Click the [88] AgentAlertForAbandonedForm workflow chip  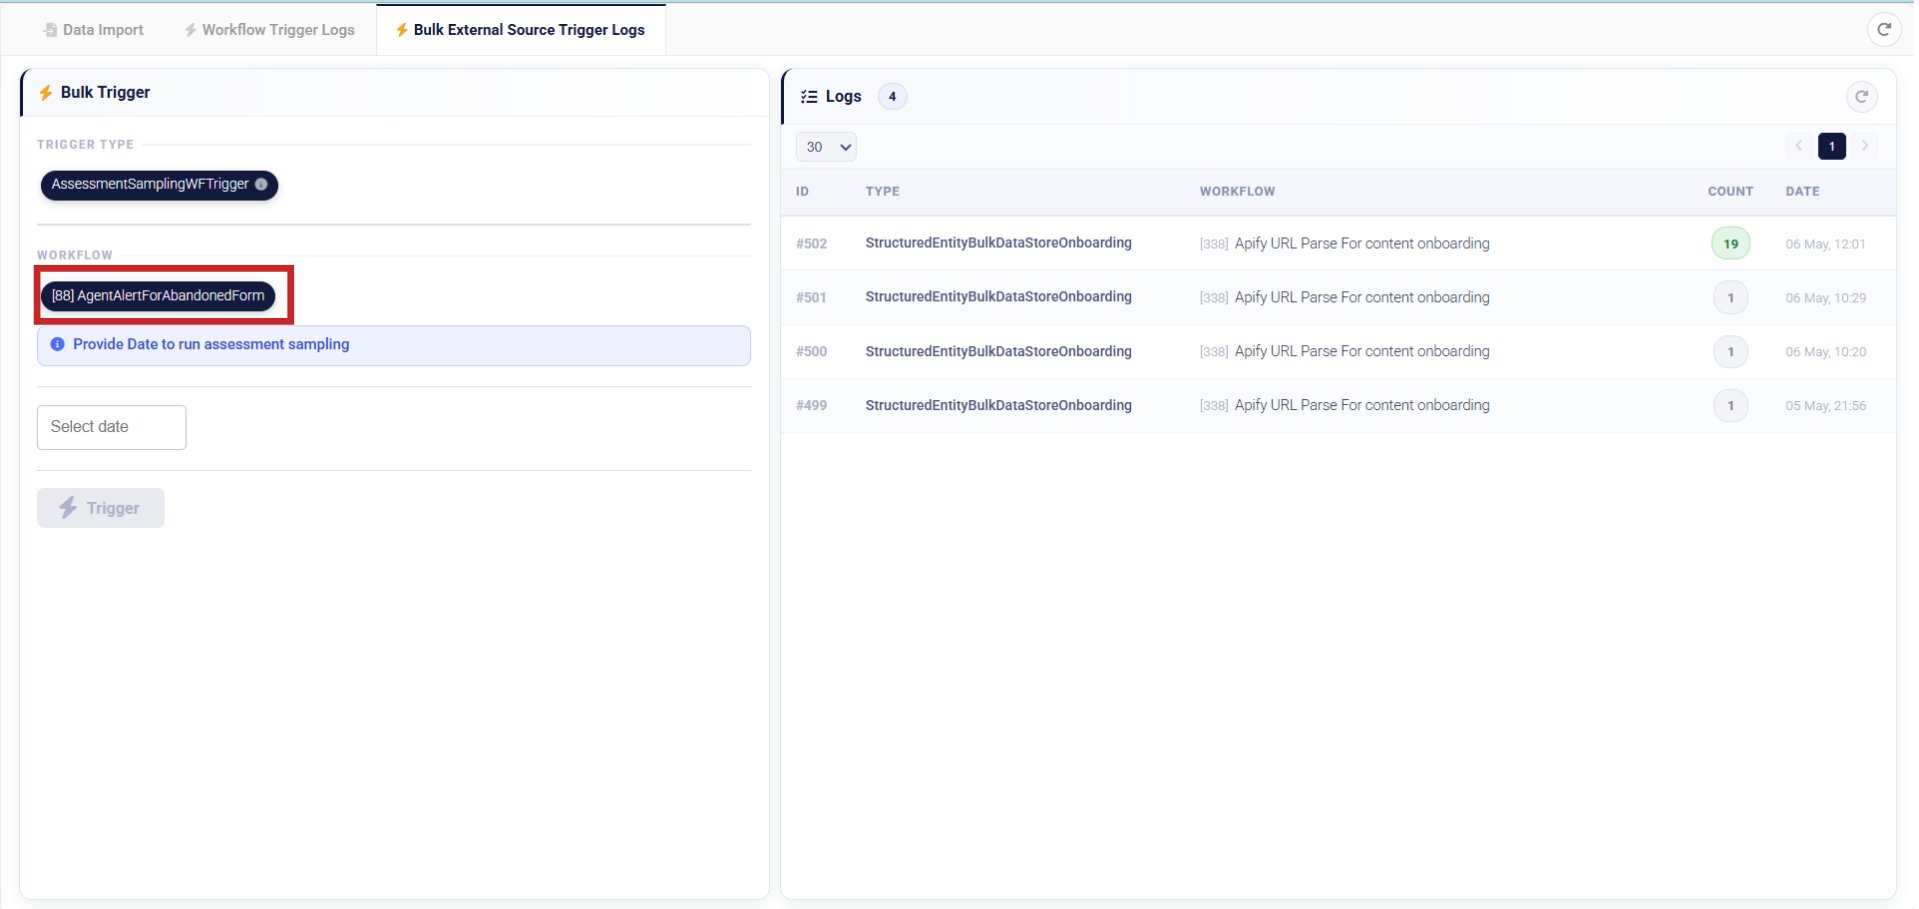[158, 296]
